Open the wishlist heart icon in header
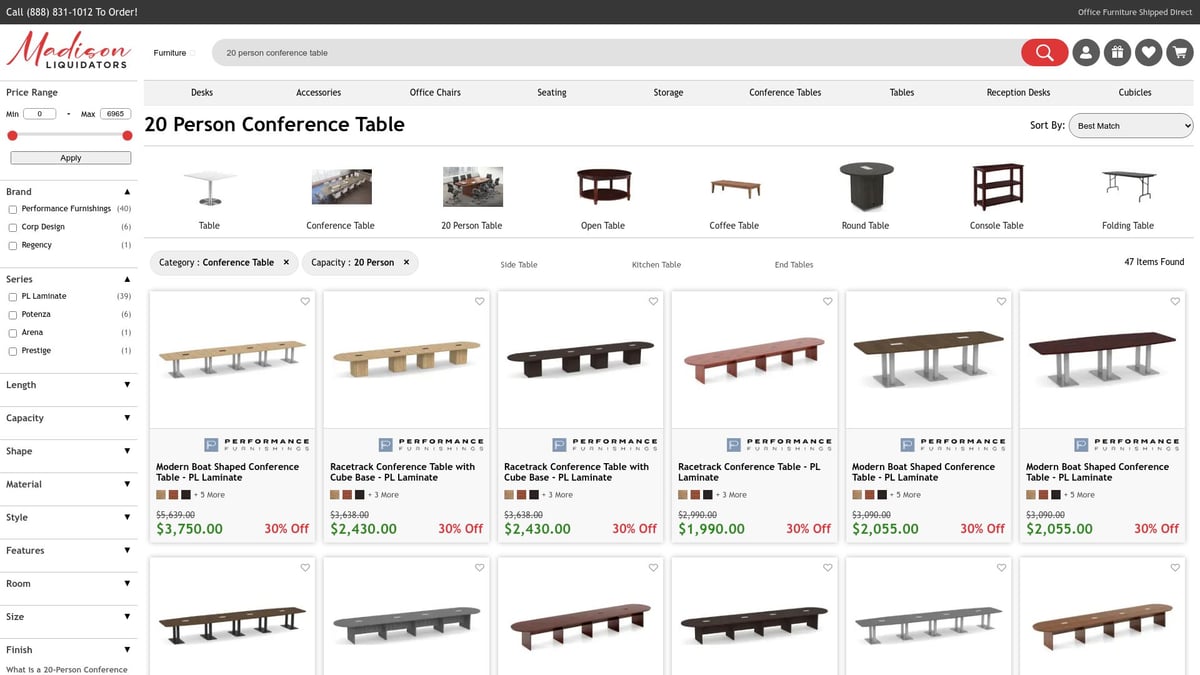This screenshot has height=675, width=1200. pyautogui.click(x=1148, y=52)
